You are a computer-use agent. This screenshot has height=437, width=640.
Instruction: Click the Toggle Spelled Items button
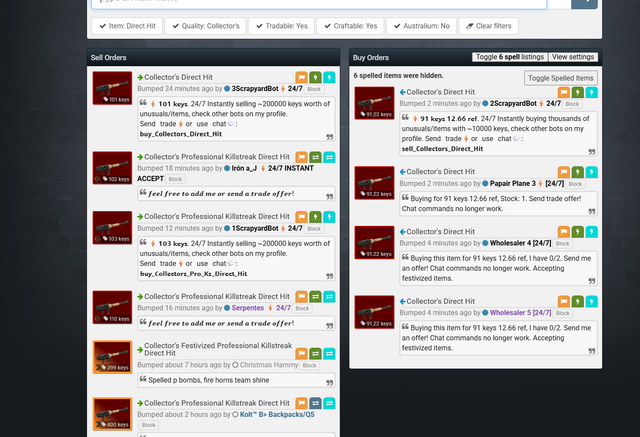click(560, 78)
